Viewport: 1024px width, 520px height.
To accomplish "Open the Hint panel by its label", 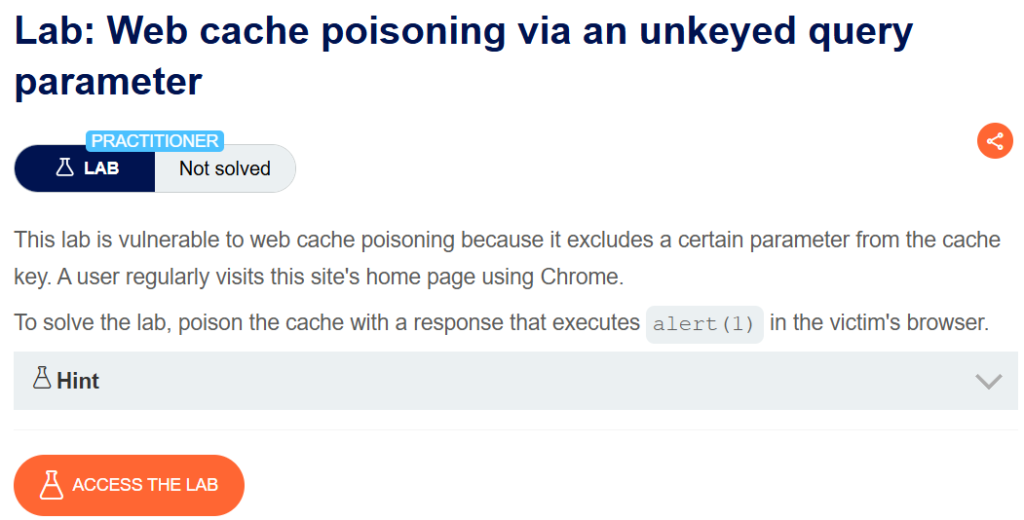I will (x=78, y=381).
